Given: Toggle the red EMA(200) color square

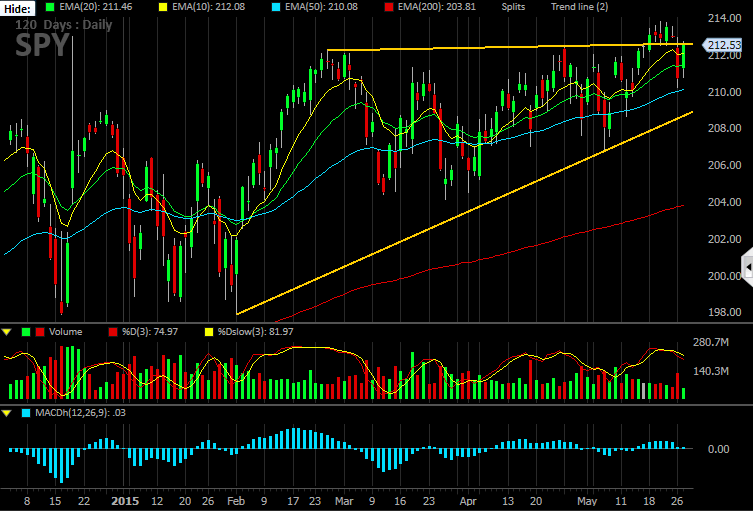Looking at the screenshot, I should (389, 7).
